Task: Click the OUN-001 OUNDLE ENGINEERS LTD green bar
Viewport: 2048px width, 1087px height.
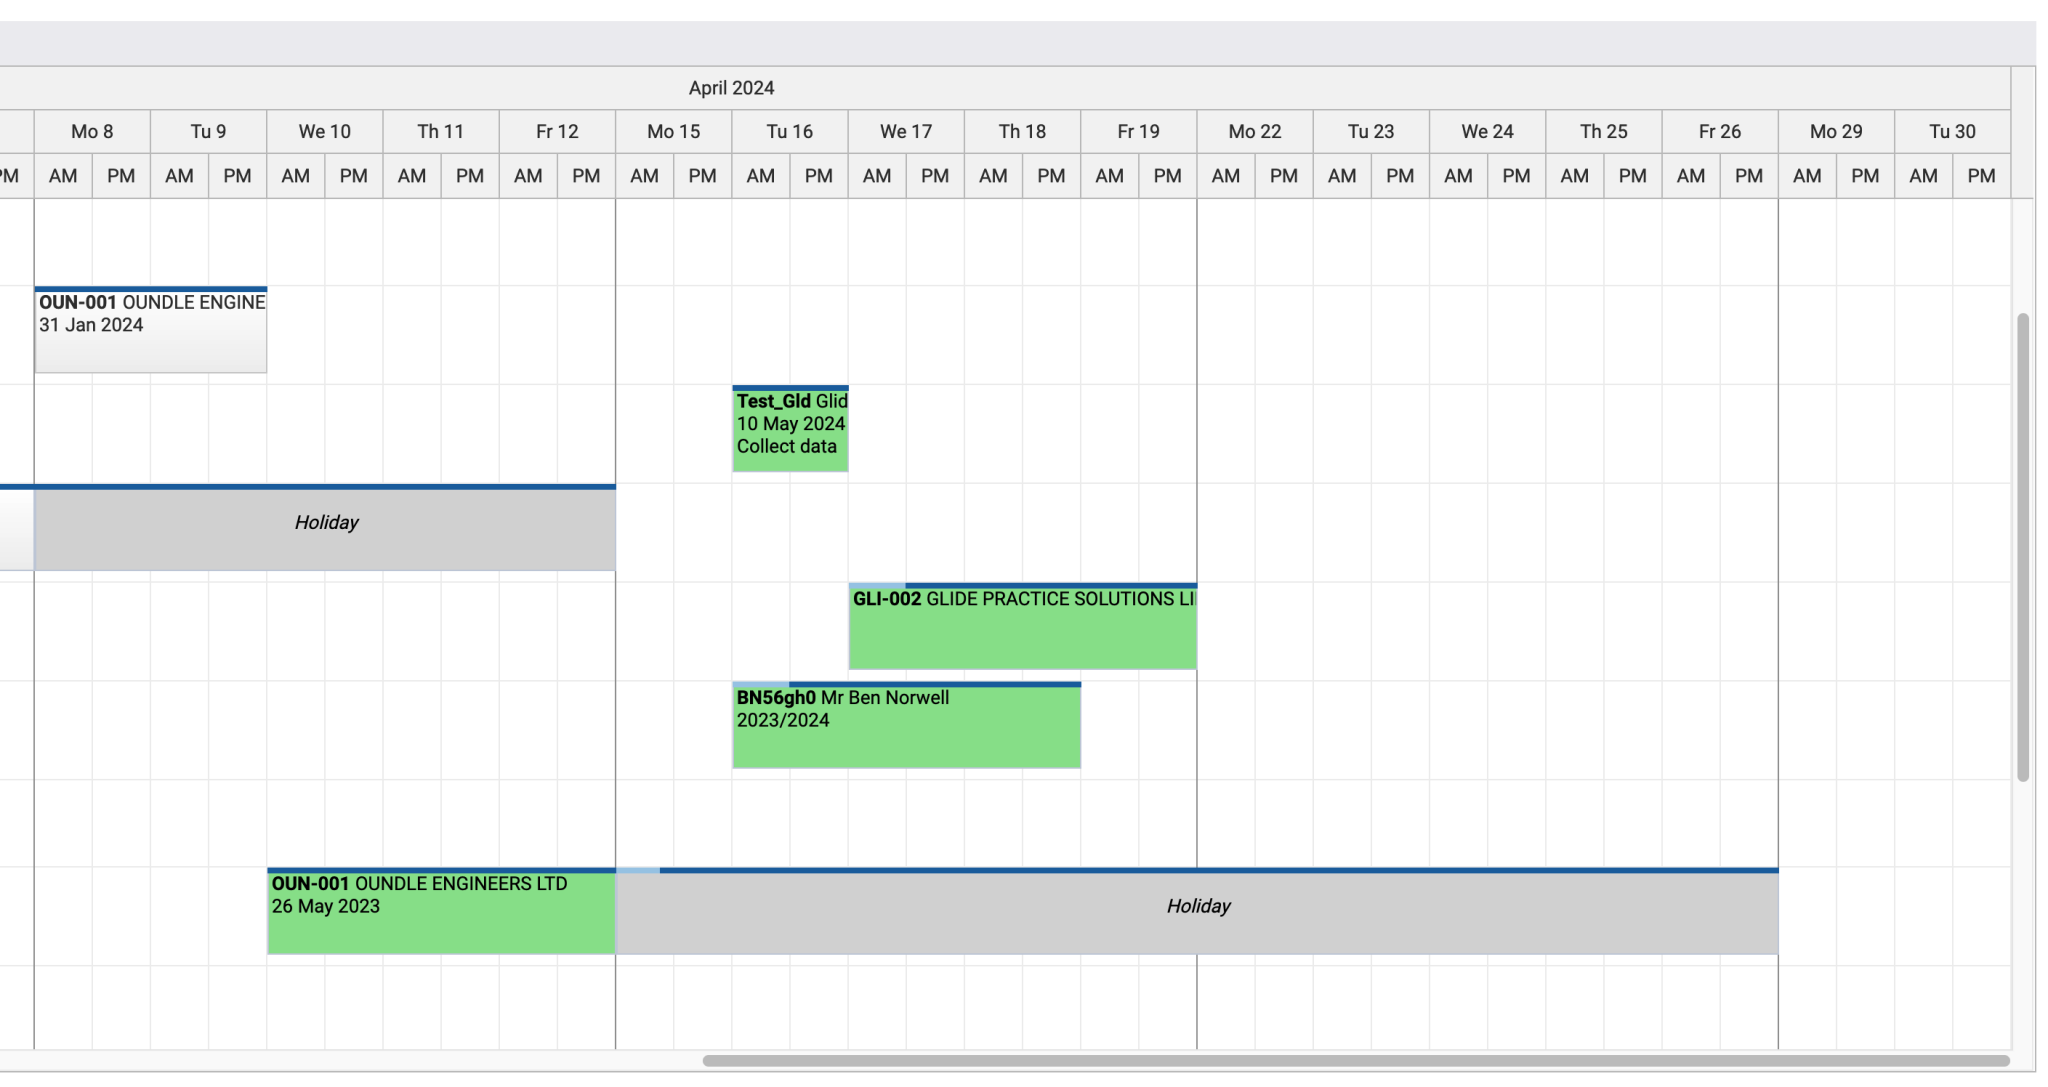Action: coord(440,910)
